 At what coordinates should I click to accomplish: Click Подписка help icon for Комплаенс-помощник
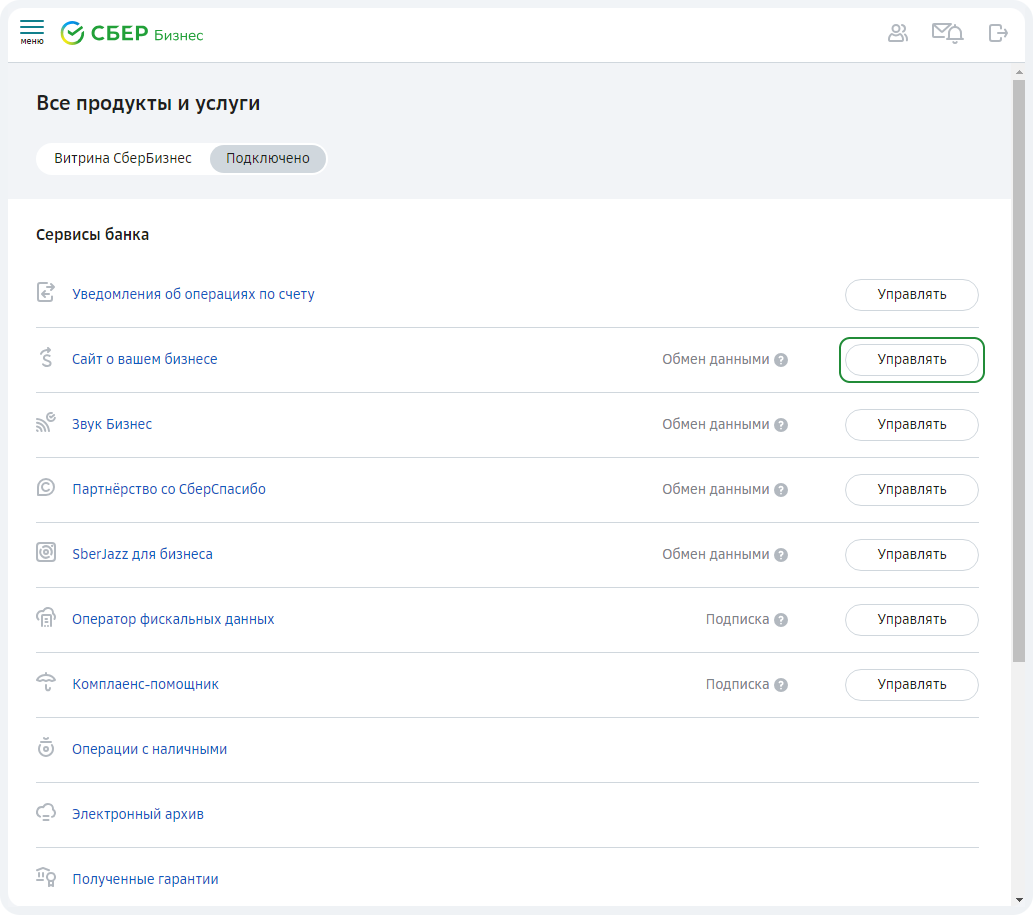tap(781, 685)
